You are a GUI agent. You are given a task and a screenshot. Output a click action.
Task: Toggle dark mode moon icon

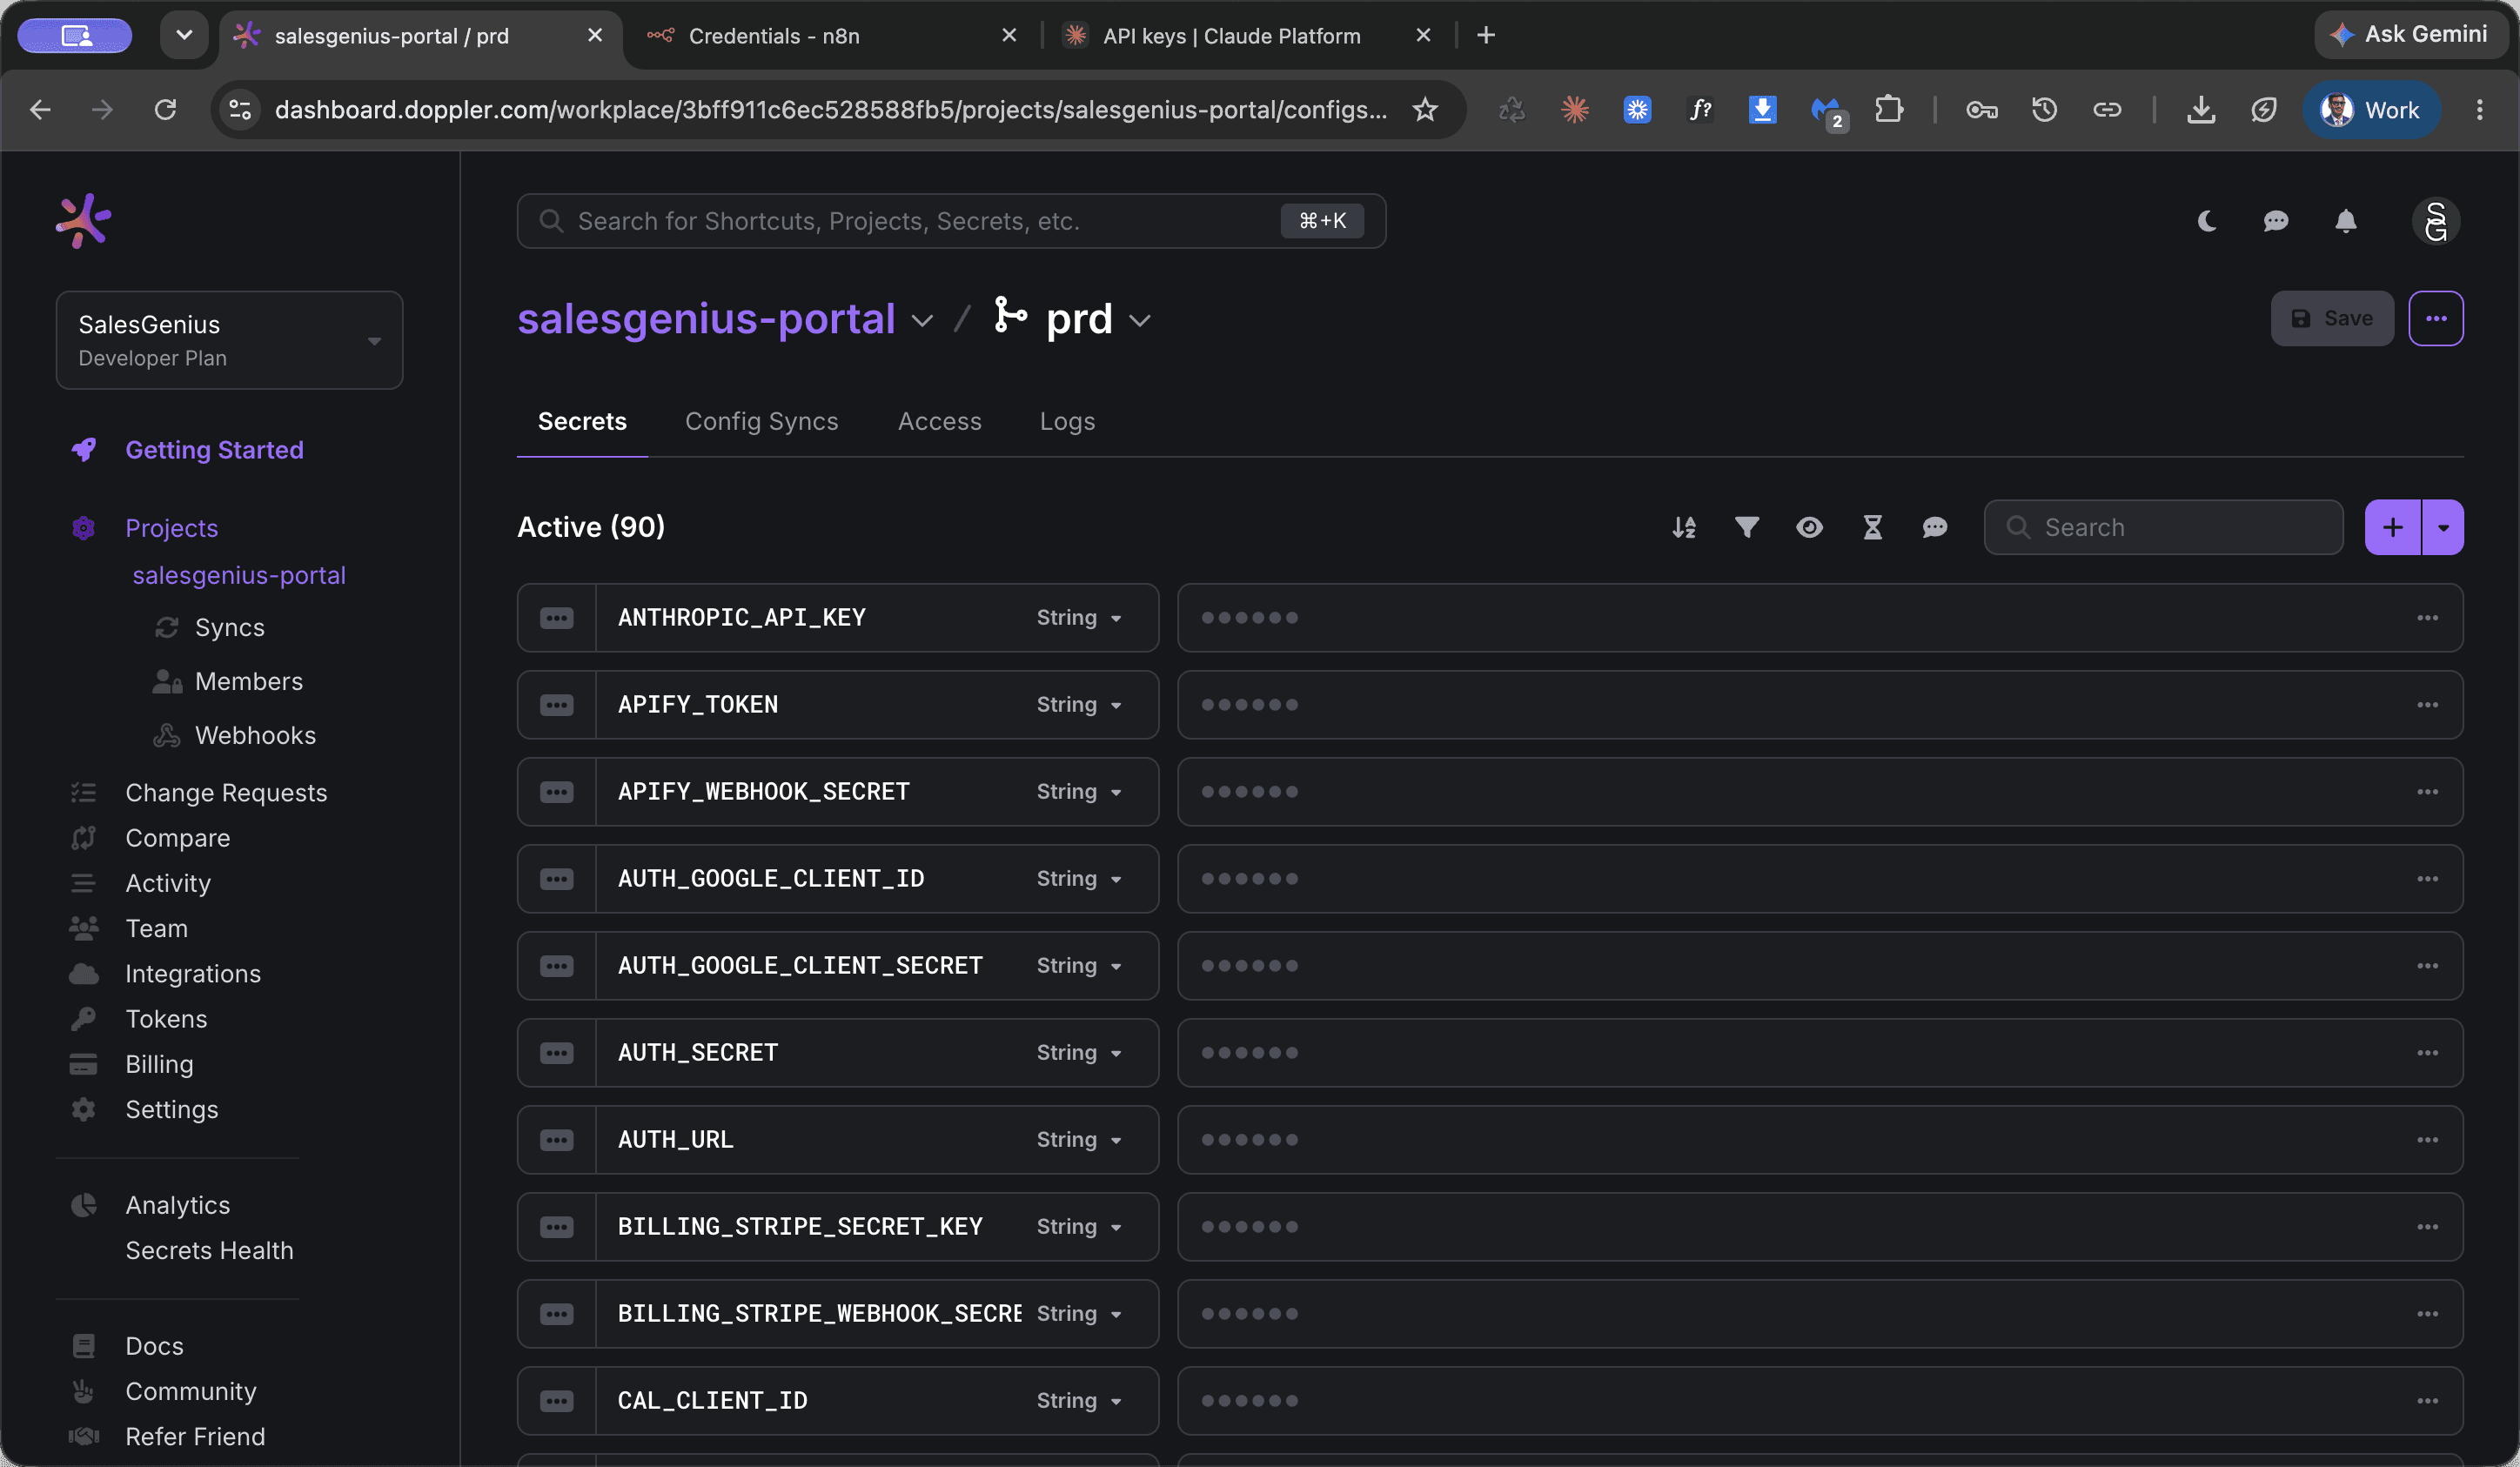click(2207, 221)
